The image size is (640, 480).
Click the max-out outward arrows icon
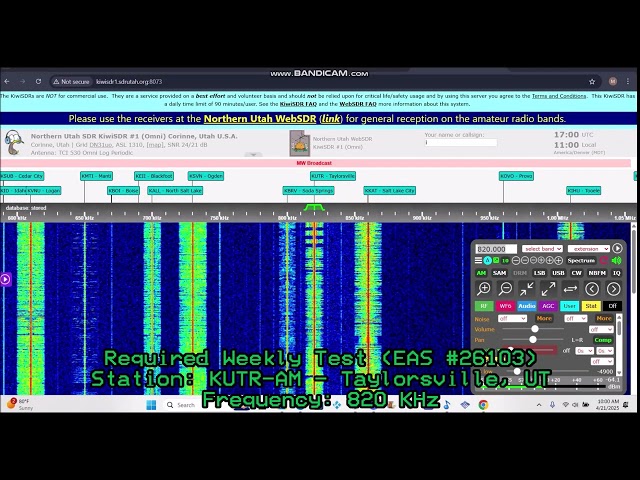tap(548, 289)
